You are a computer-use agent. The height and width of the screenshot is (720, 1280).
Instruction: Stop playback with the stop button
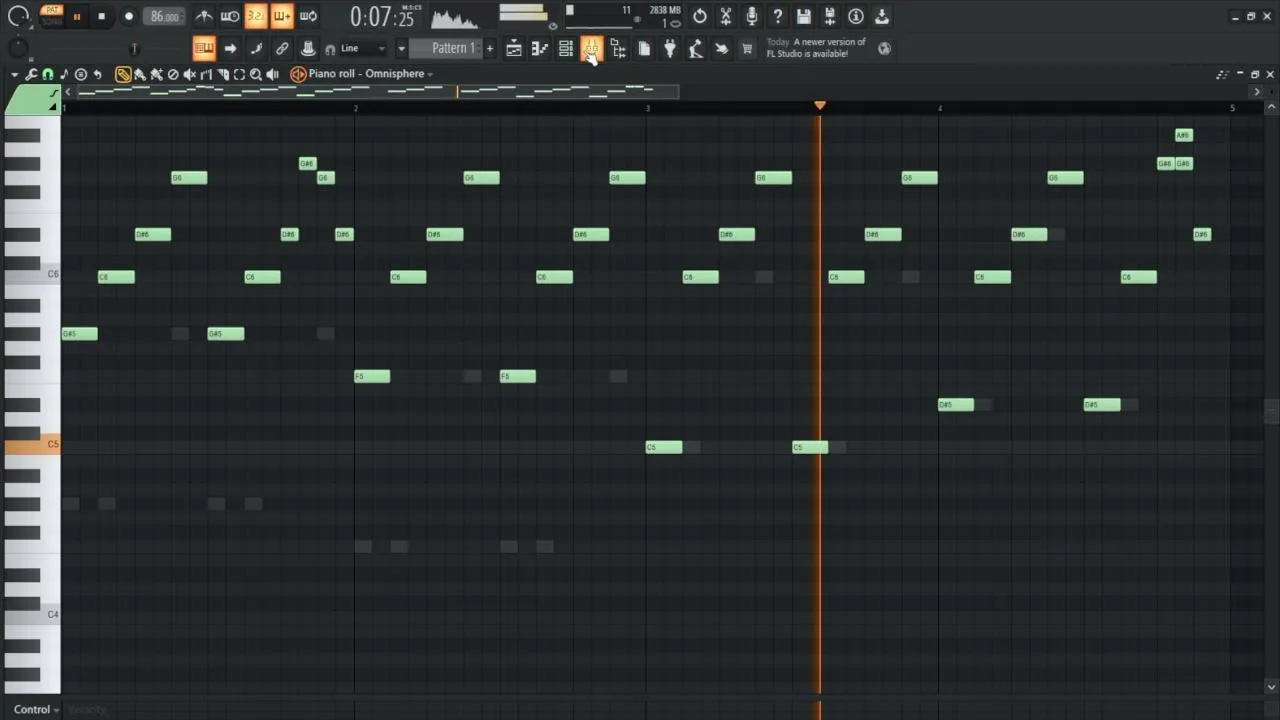101,17
